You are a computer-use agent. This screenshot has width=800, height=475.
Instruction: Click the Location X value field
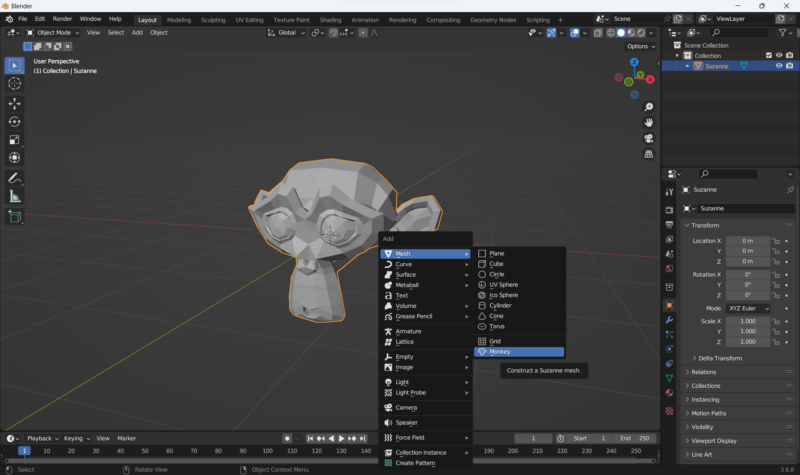pyautogui.click(x=747, y=241)
